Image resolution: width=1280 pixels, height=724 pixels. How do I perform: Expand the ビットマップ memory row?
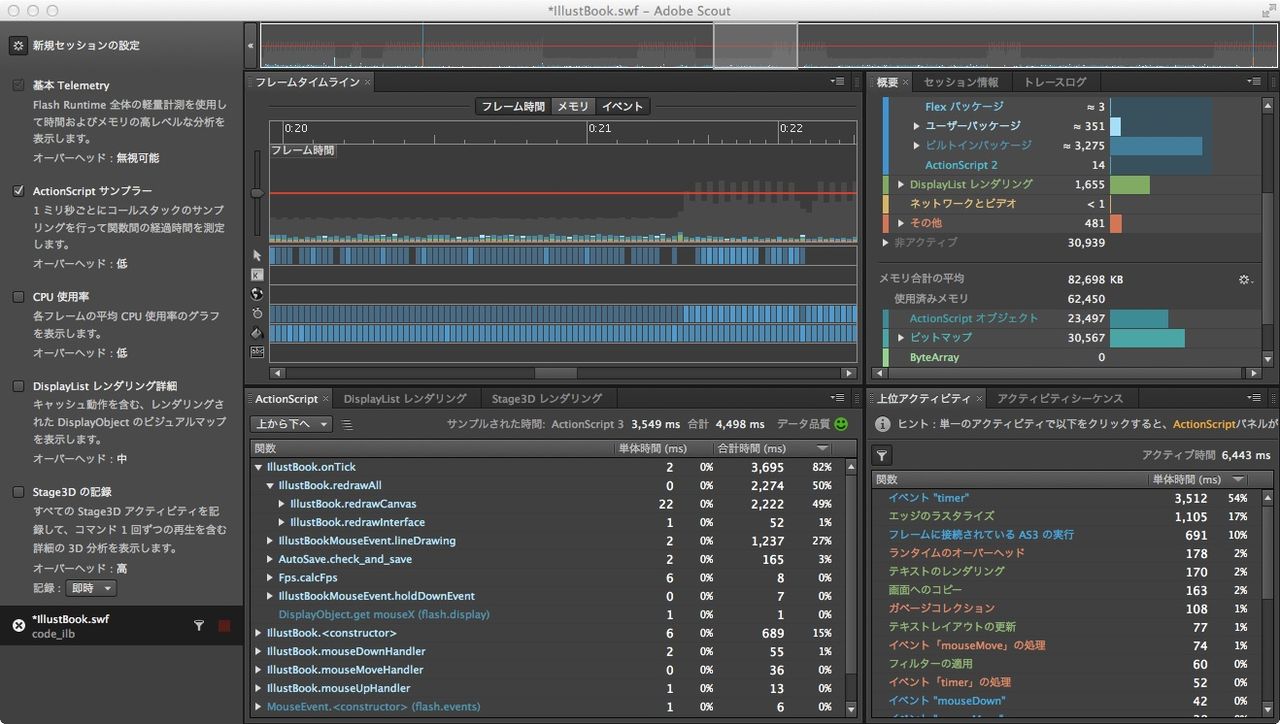tap(901, 338)
